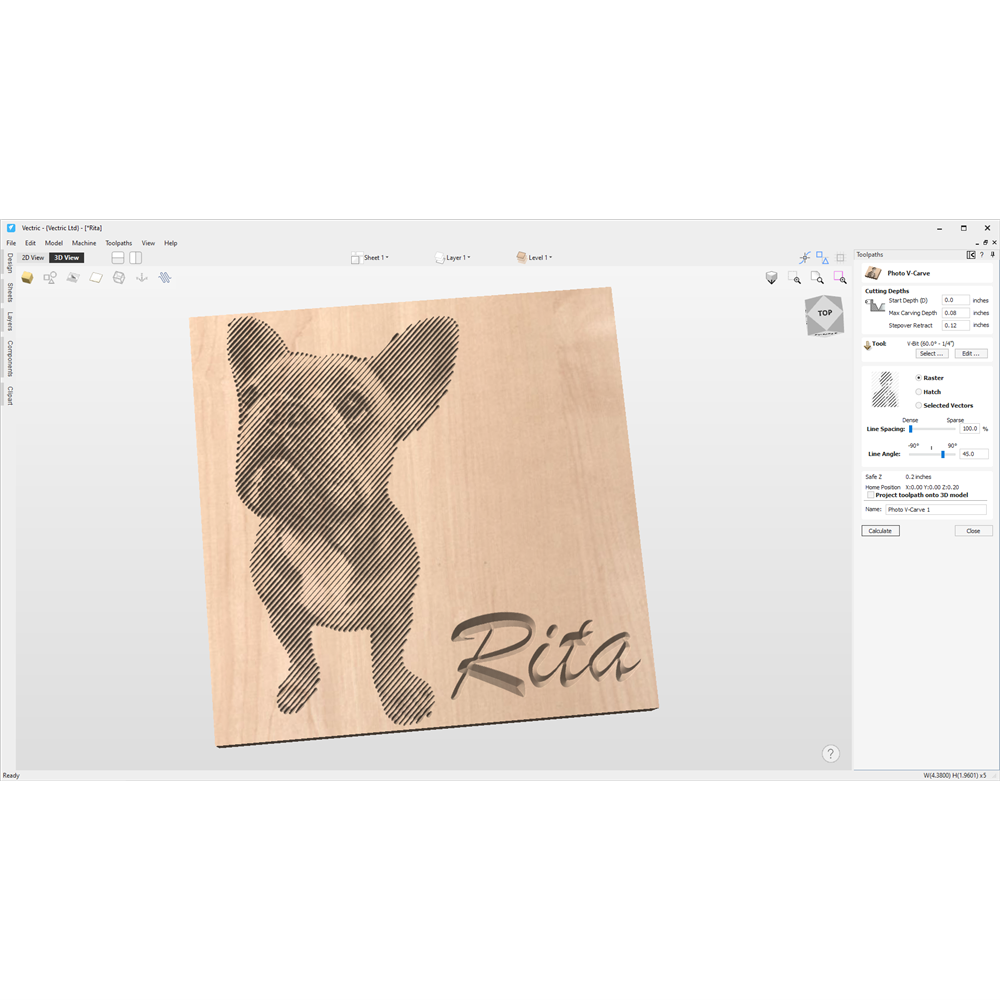Click the Calculate button

pyautogui.click(x=880, y=531)
